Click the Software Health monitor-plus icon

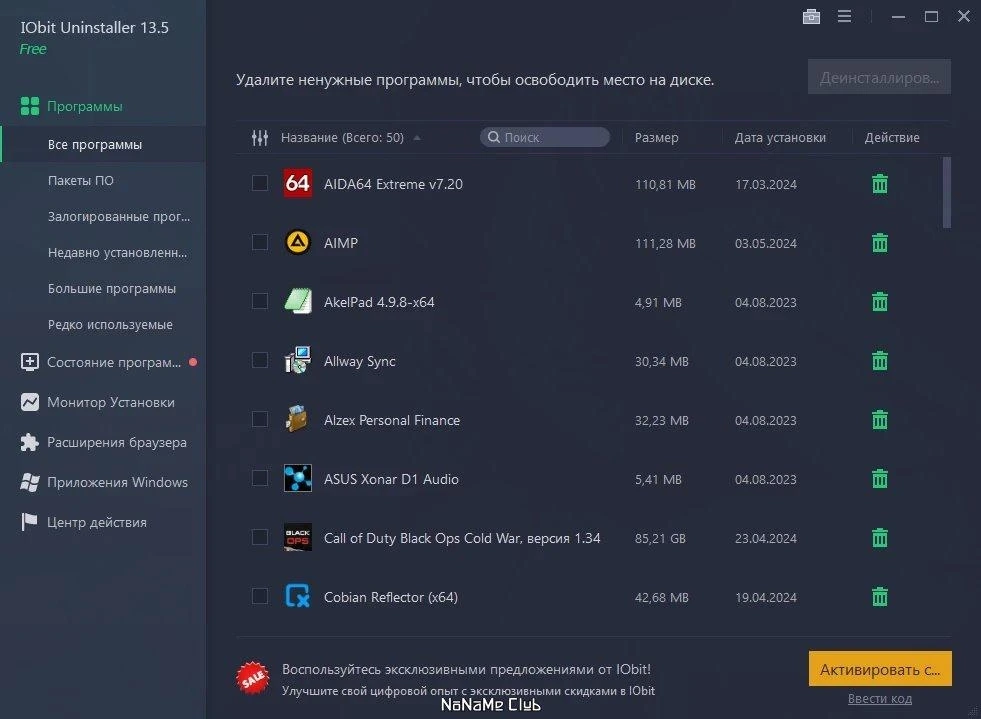point(29,362)
